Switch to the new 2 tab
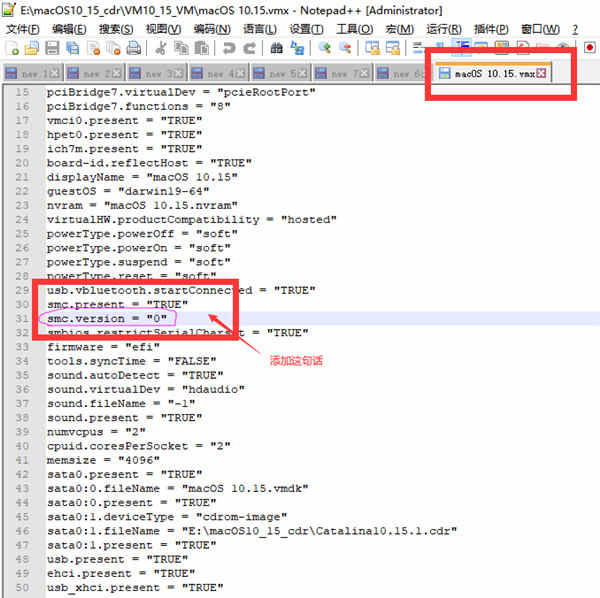 point(94,73)
